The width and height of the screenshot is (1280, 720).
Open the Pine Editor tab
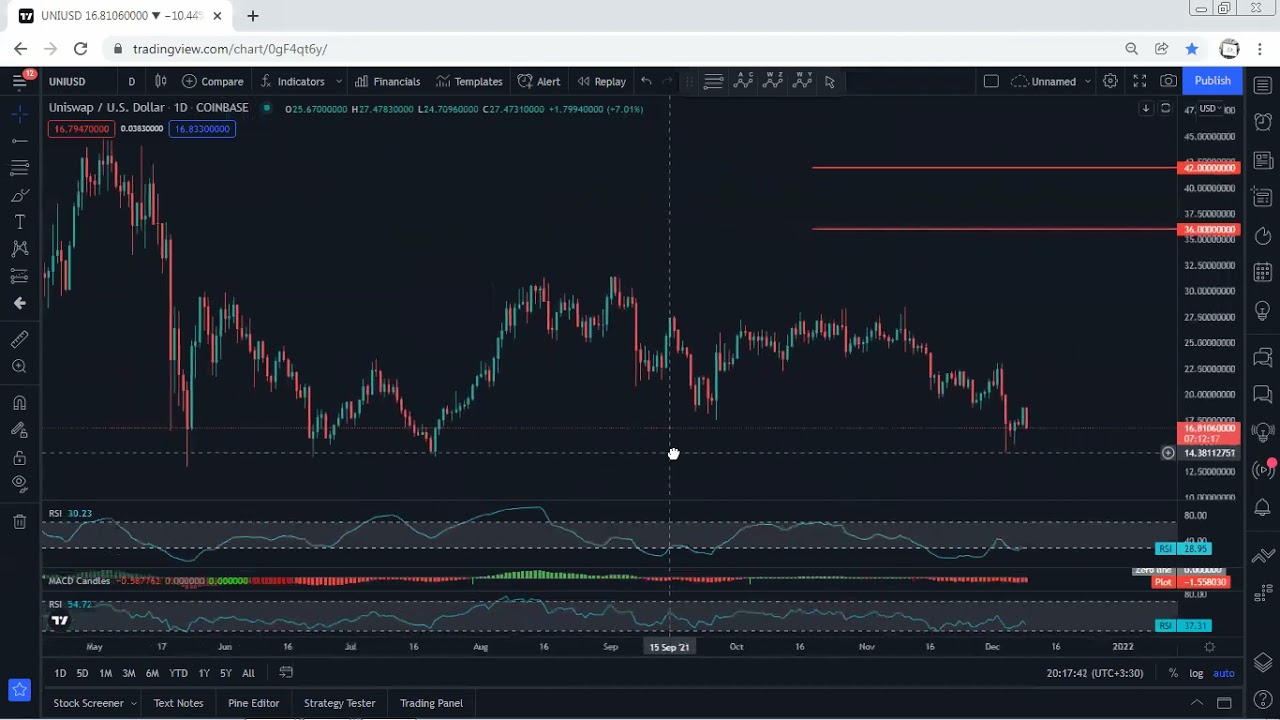click(253, 703)
